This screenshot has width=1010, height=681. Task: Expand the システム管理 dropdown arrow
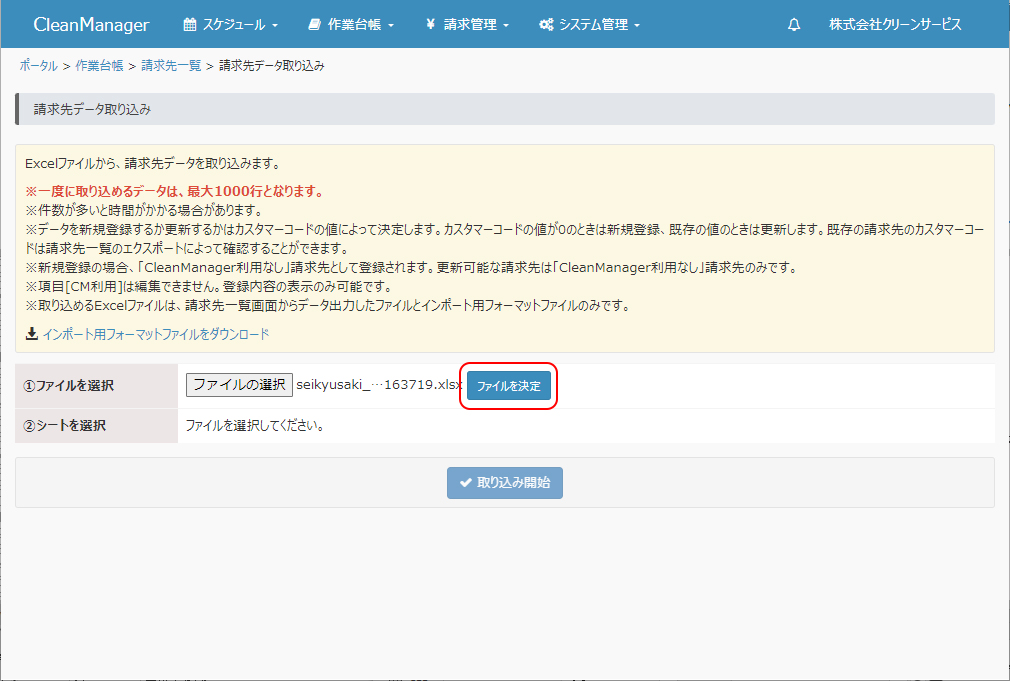(x=636, y=25)
